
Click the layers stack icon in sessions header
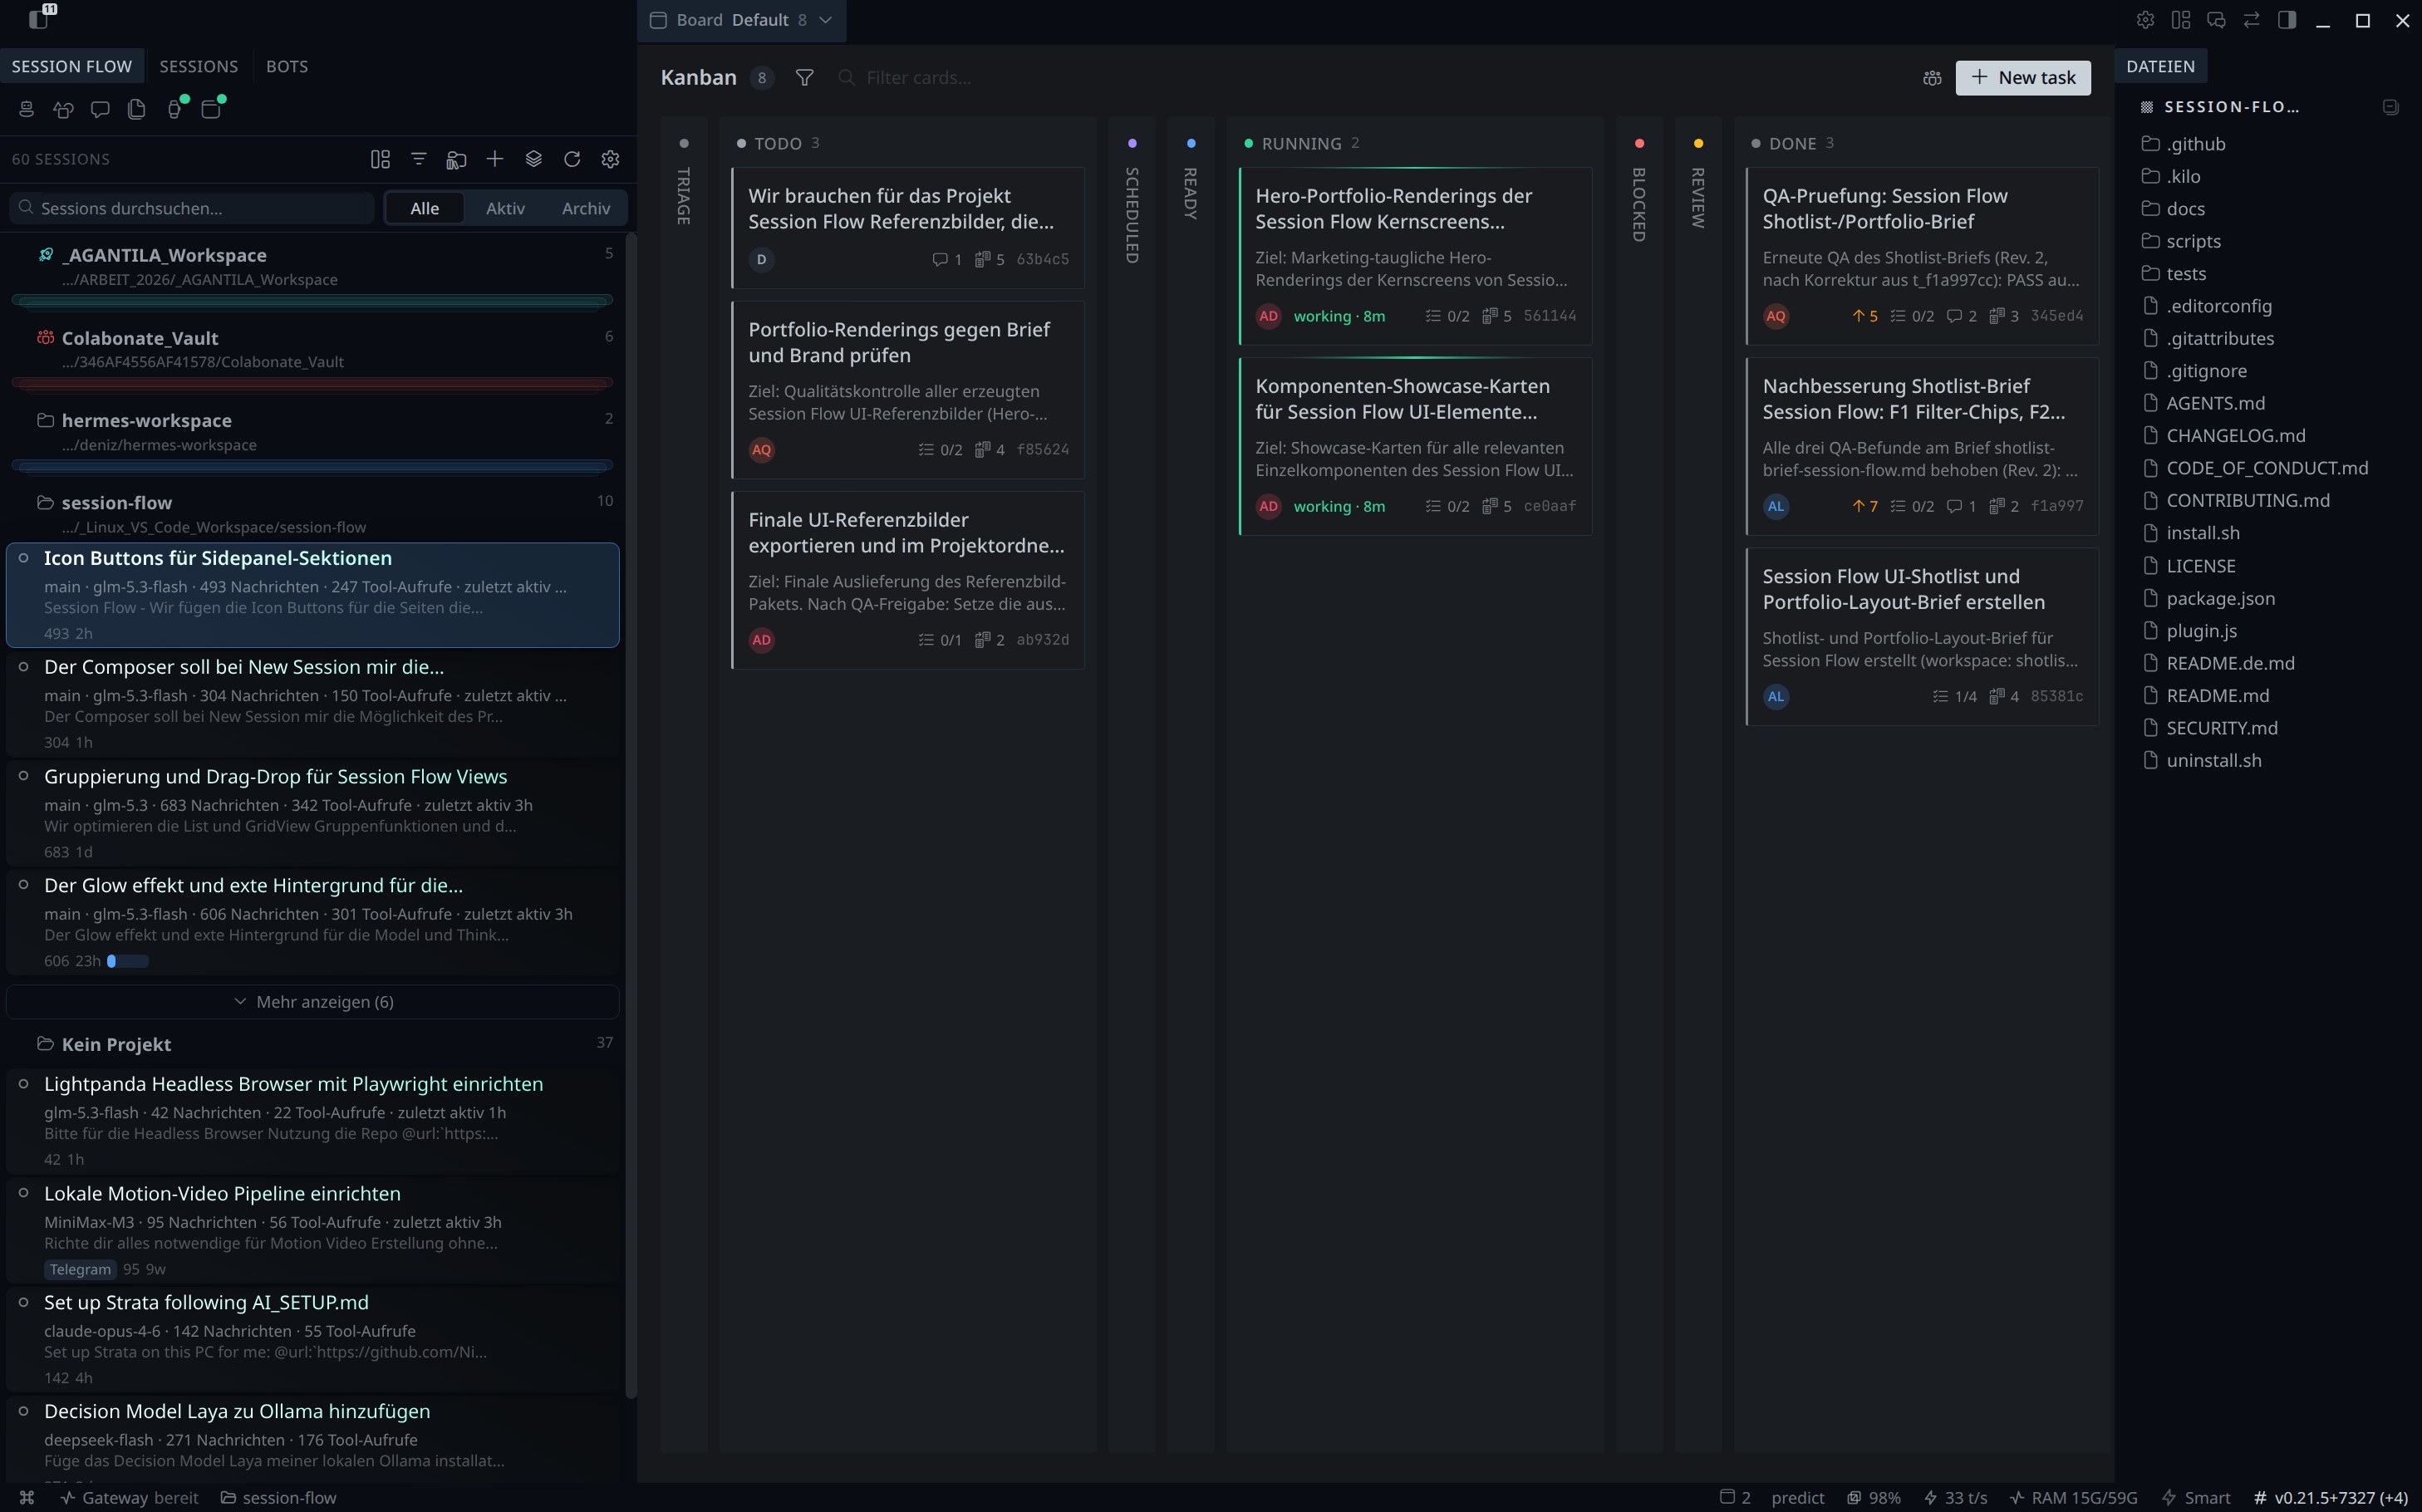533,159
